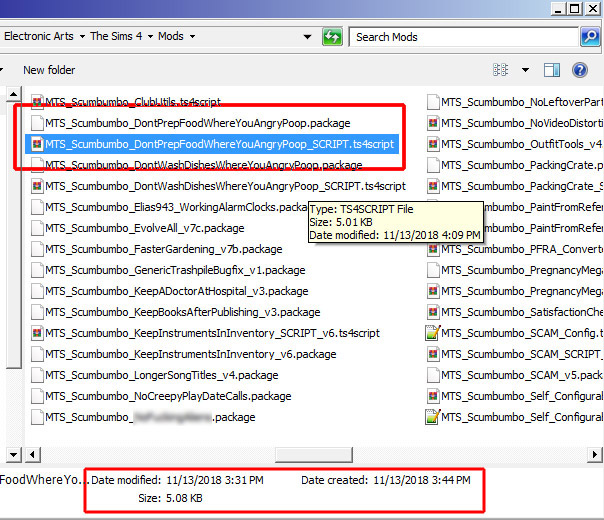Click the magnifier icon in search box
Viewport: 604px width, 520px height.
point(590,37)
